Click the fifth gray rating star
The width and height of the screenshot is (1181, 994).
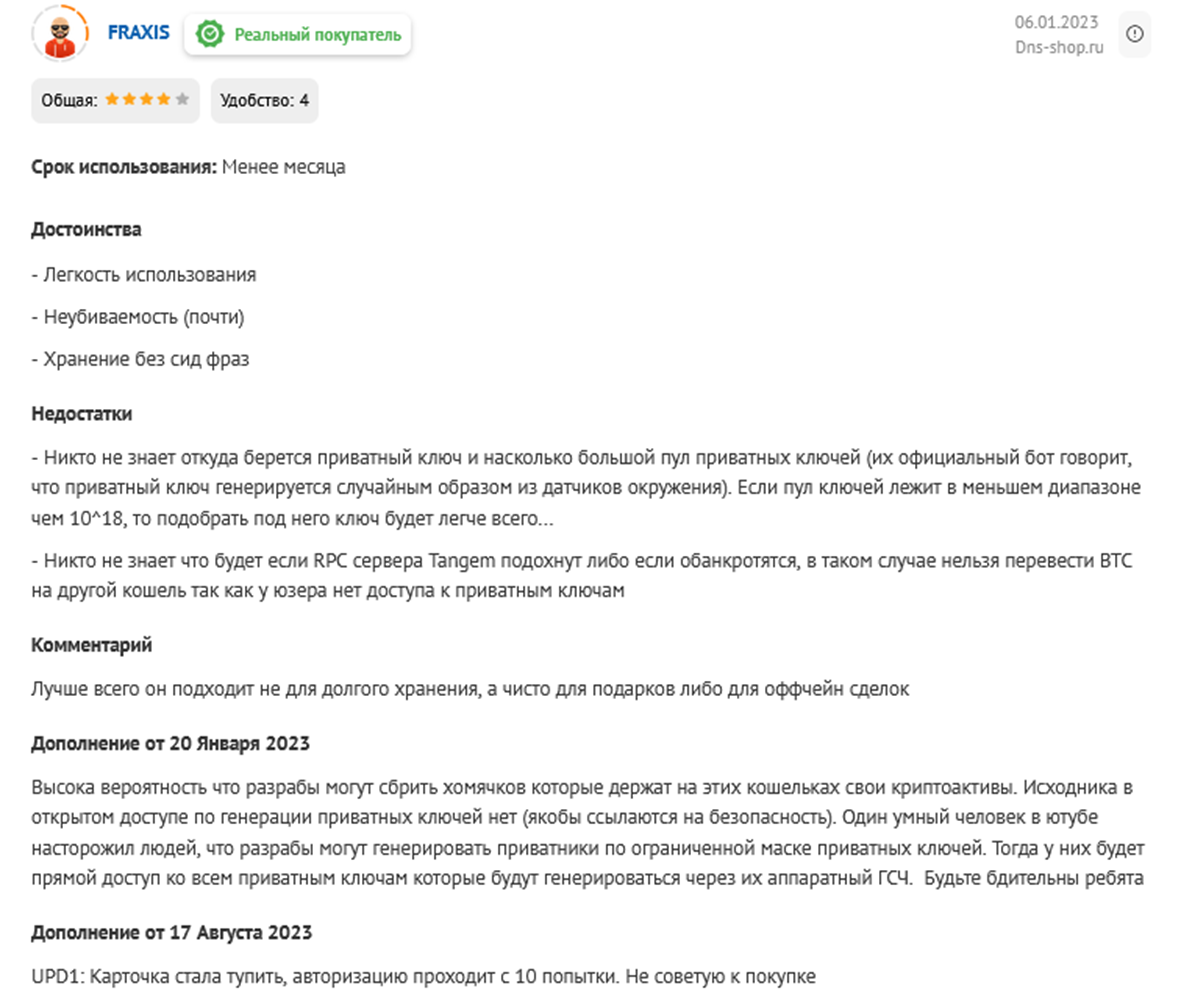click(182, 100)
